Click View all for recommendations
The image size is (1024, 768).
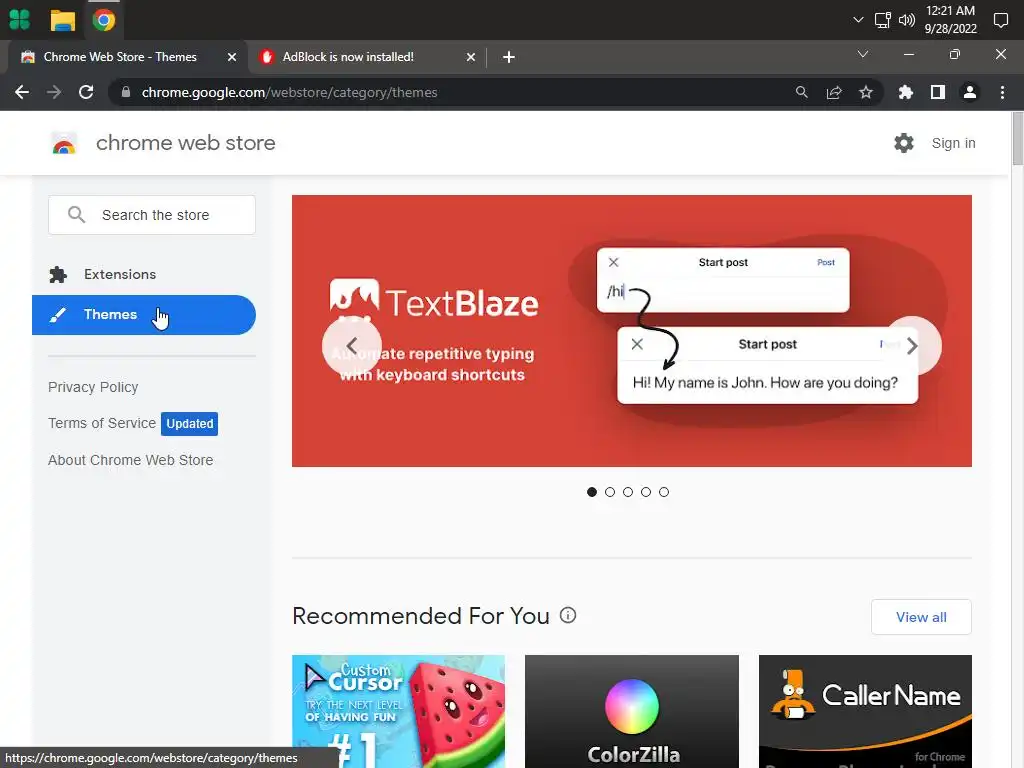921,617
